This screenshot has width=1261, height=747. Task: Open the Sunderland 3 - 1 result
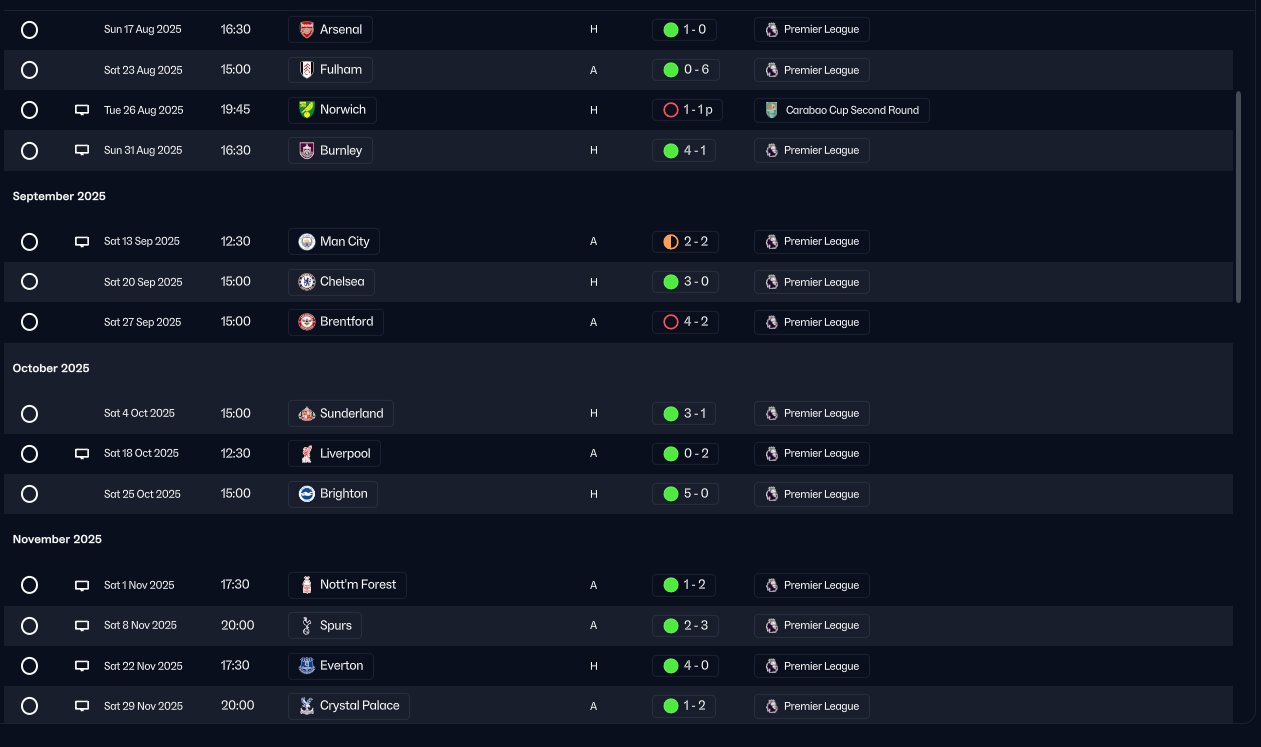(x=685, y=413)
